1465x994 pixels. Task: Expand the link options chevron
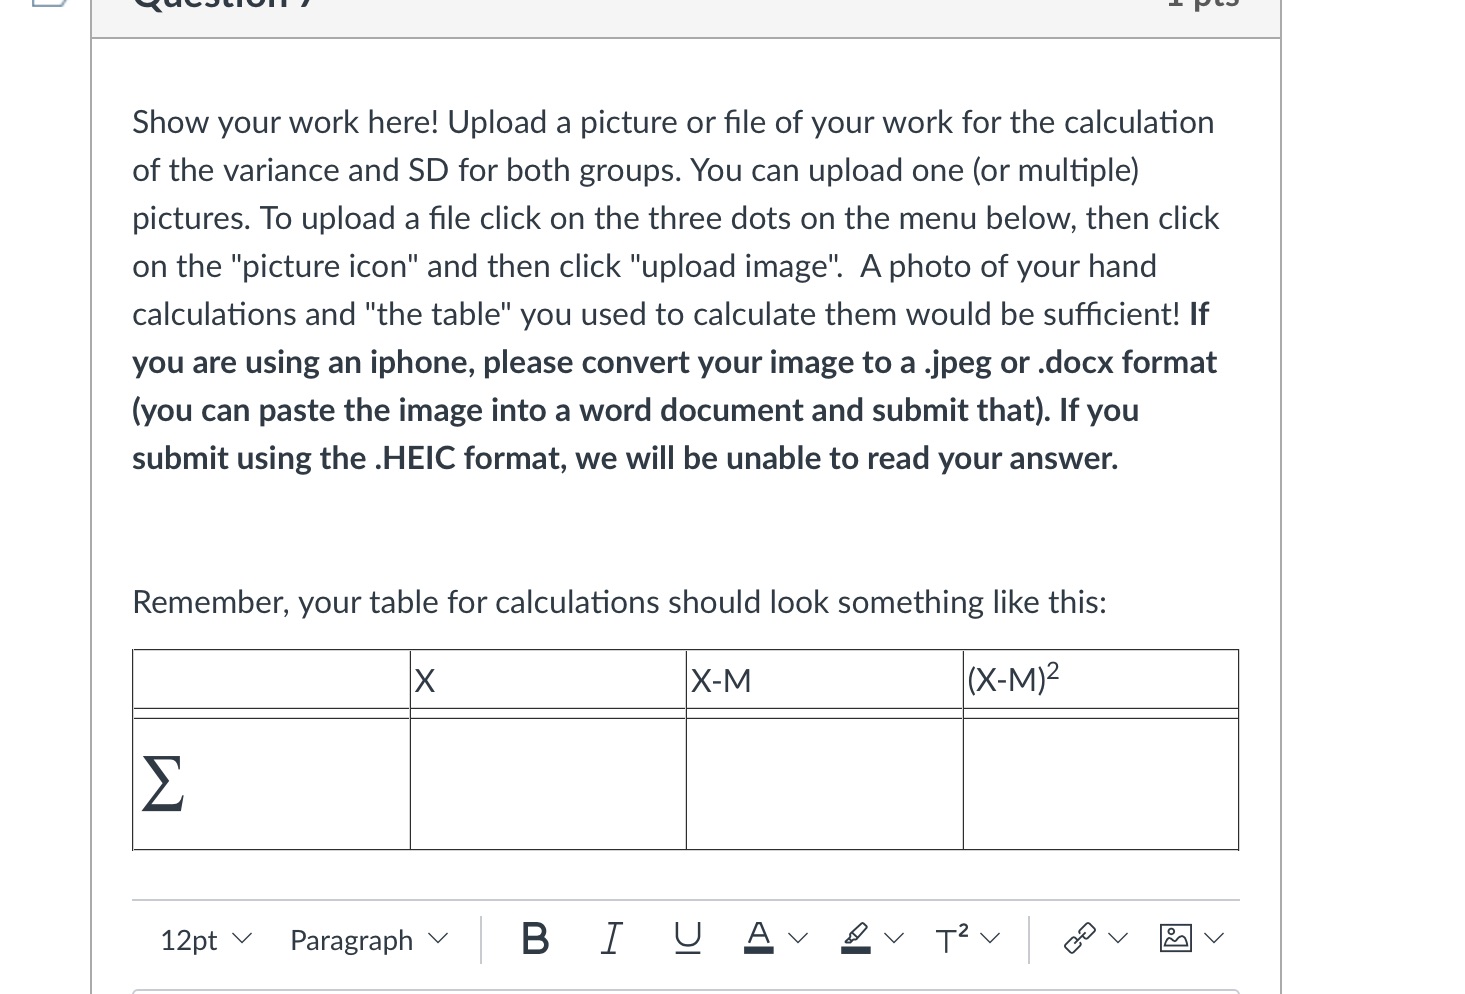[1117, 938]
